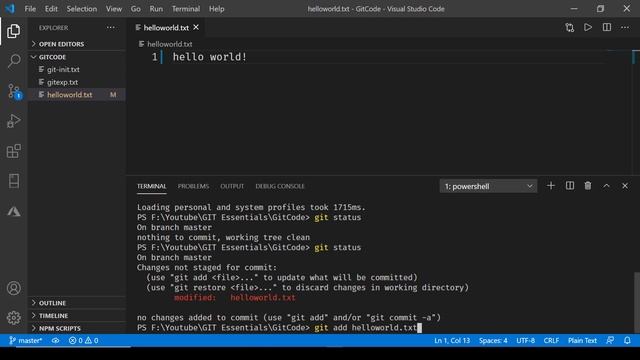Click CRLF end of line setting

(x=551, y=340)
